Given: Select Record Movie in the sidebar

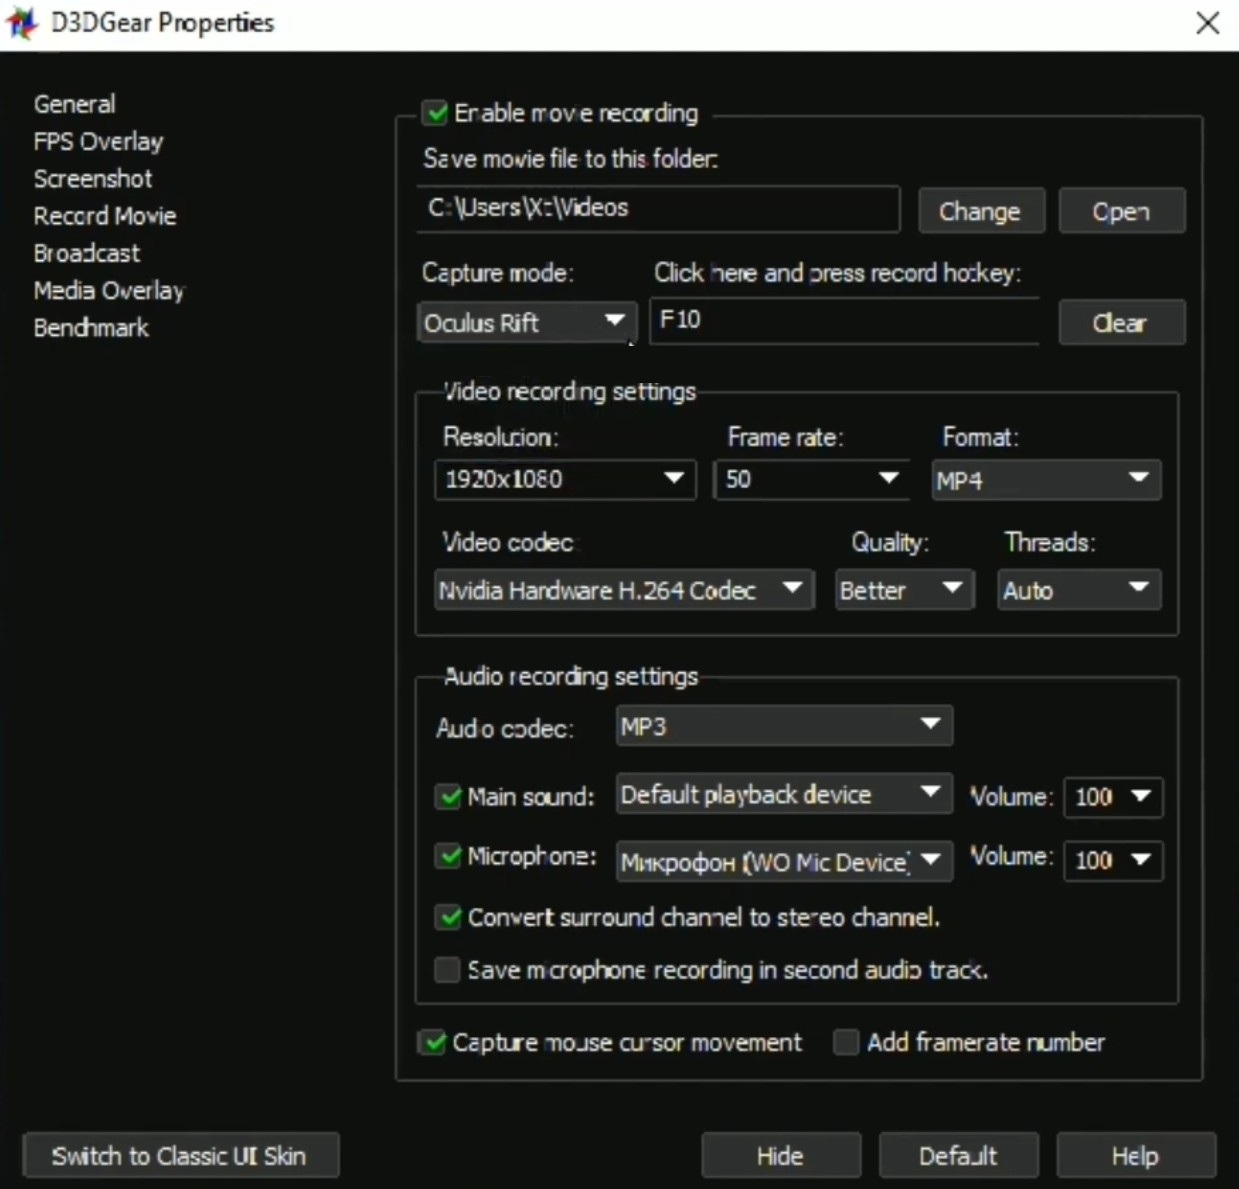Looking at the screenshot, I should pos(105,216).
